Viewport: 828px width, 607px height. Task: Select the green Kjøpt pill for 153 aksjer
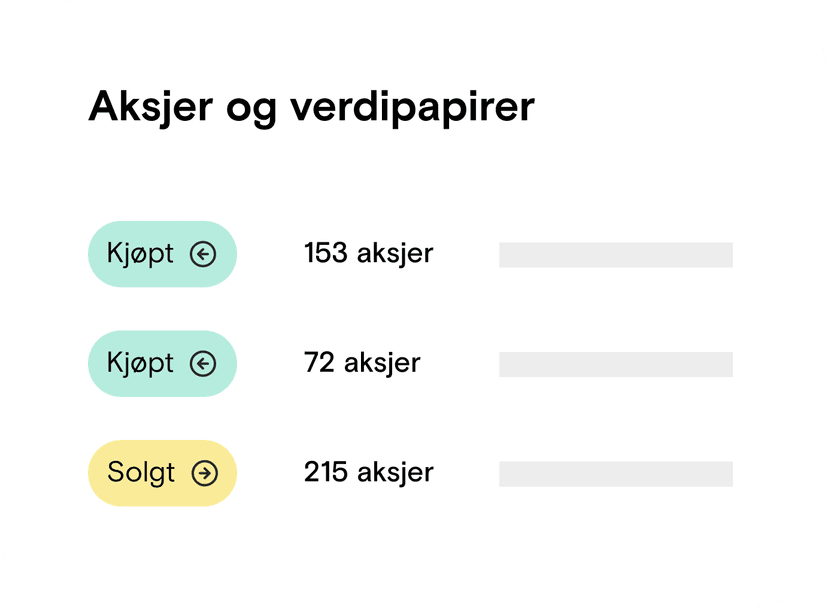coord(162,254)
